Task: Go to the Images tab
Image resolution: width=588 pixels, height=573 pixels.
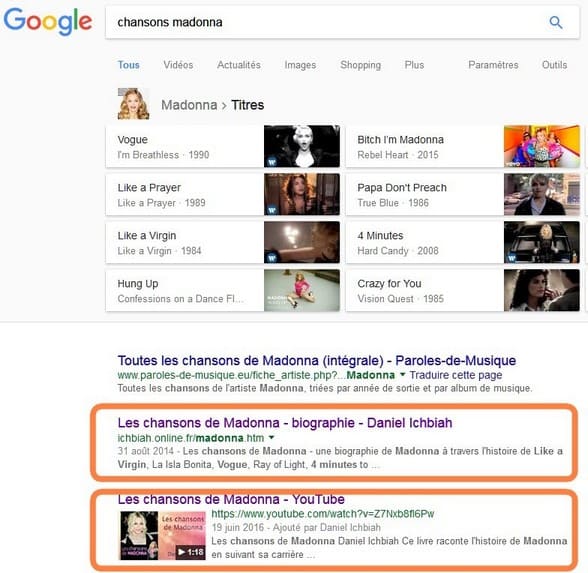Action: pyautogui.click(x=300, y=65)
